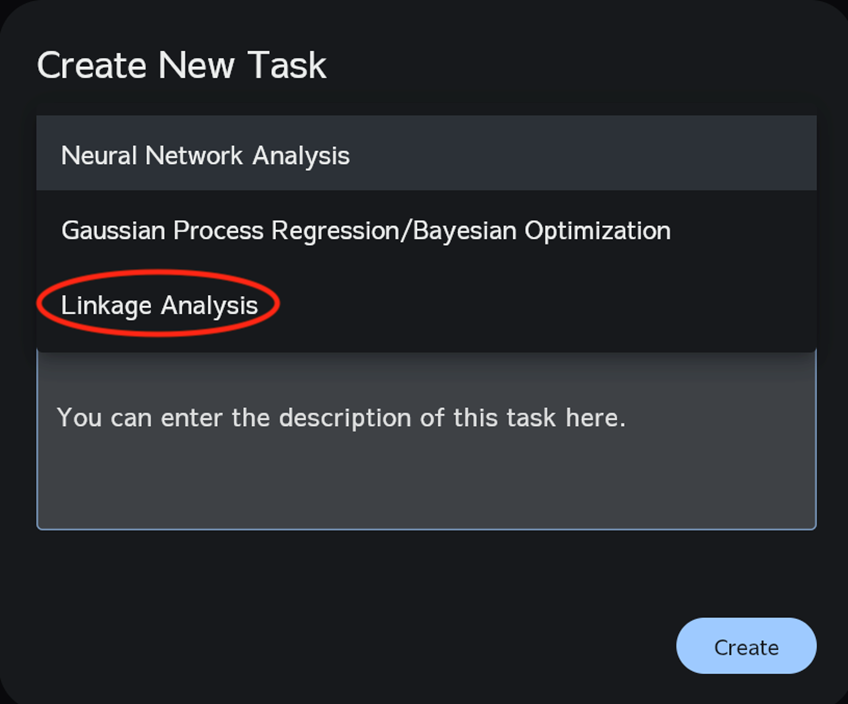Click the Create button
Screen dimensions: 848x704
click(x=746, y=646)
